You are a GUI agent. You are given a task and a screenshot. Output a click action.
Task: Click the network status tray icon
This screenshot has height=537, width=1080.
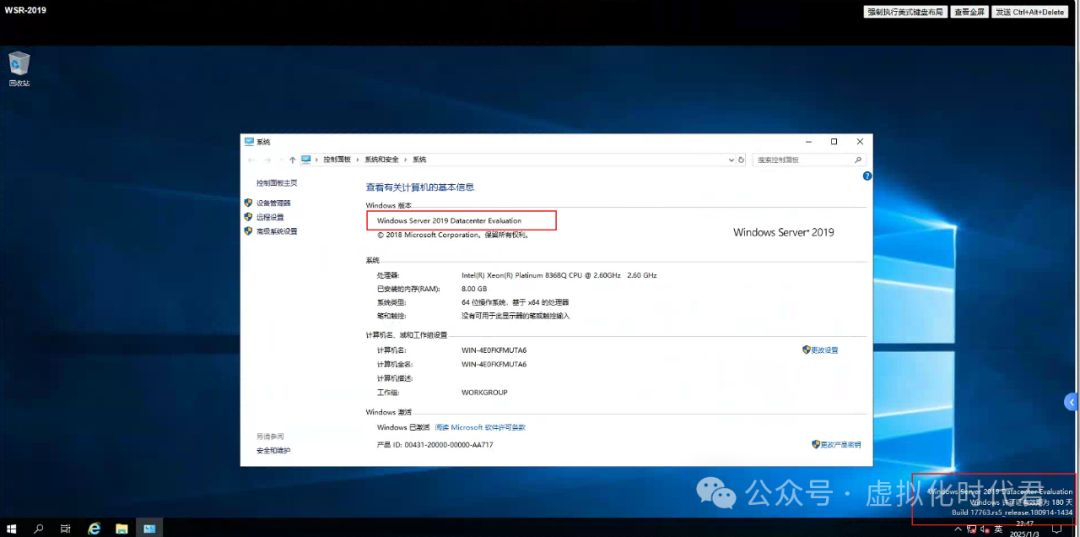971,529
